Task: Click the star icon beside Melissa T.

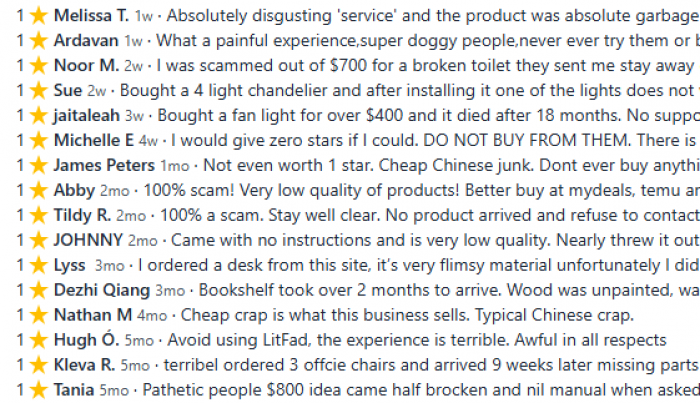Action: pos(39,16)
